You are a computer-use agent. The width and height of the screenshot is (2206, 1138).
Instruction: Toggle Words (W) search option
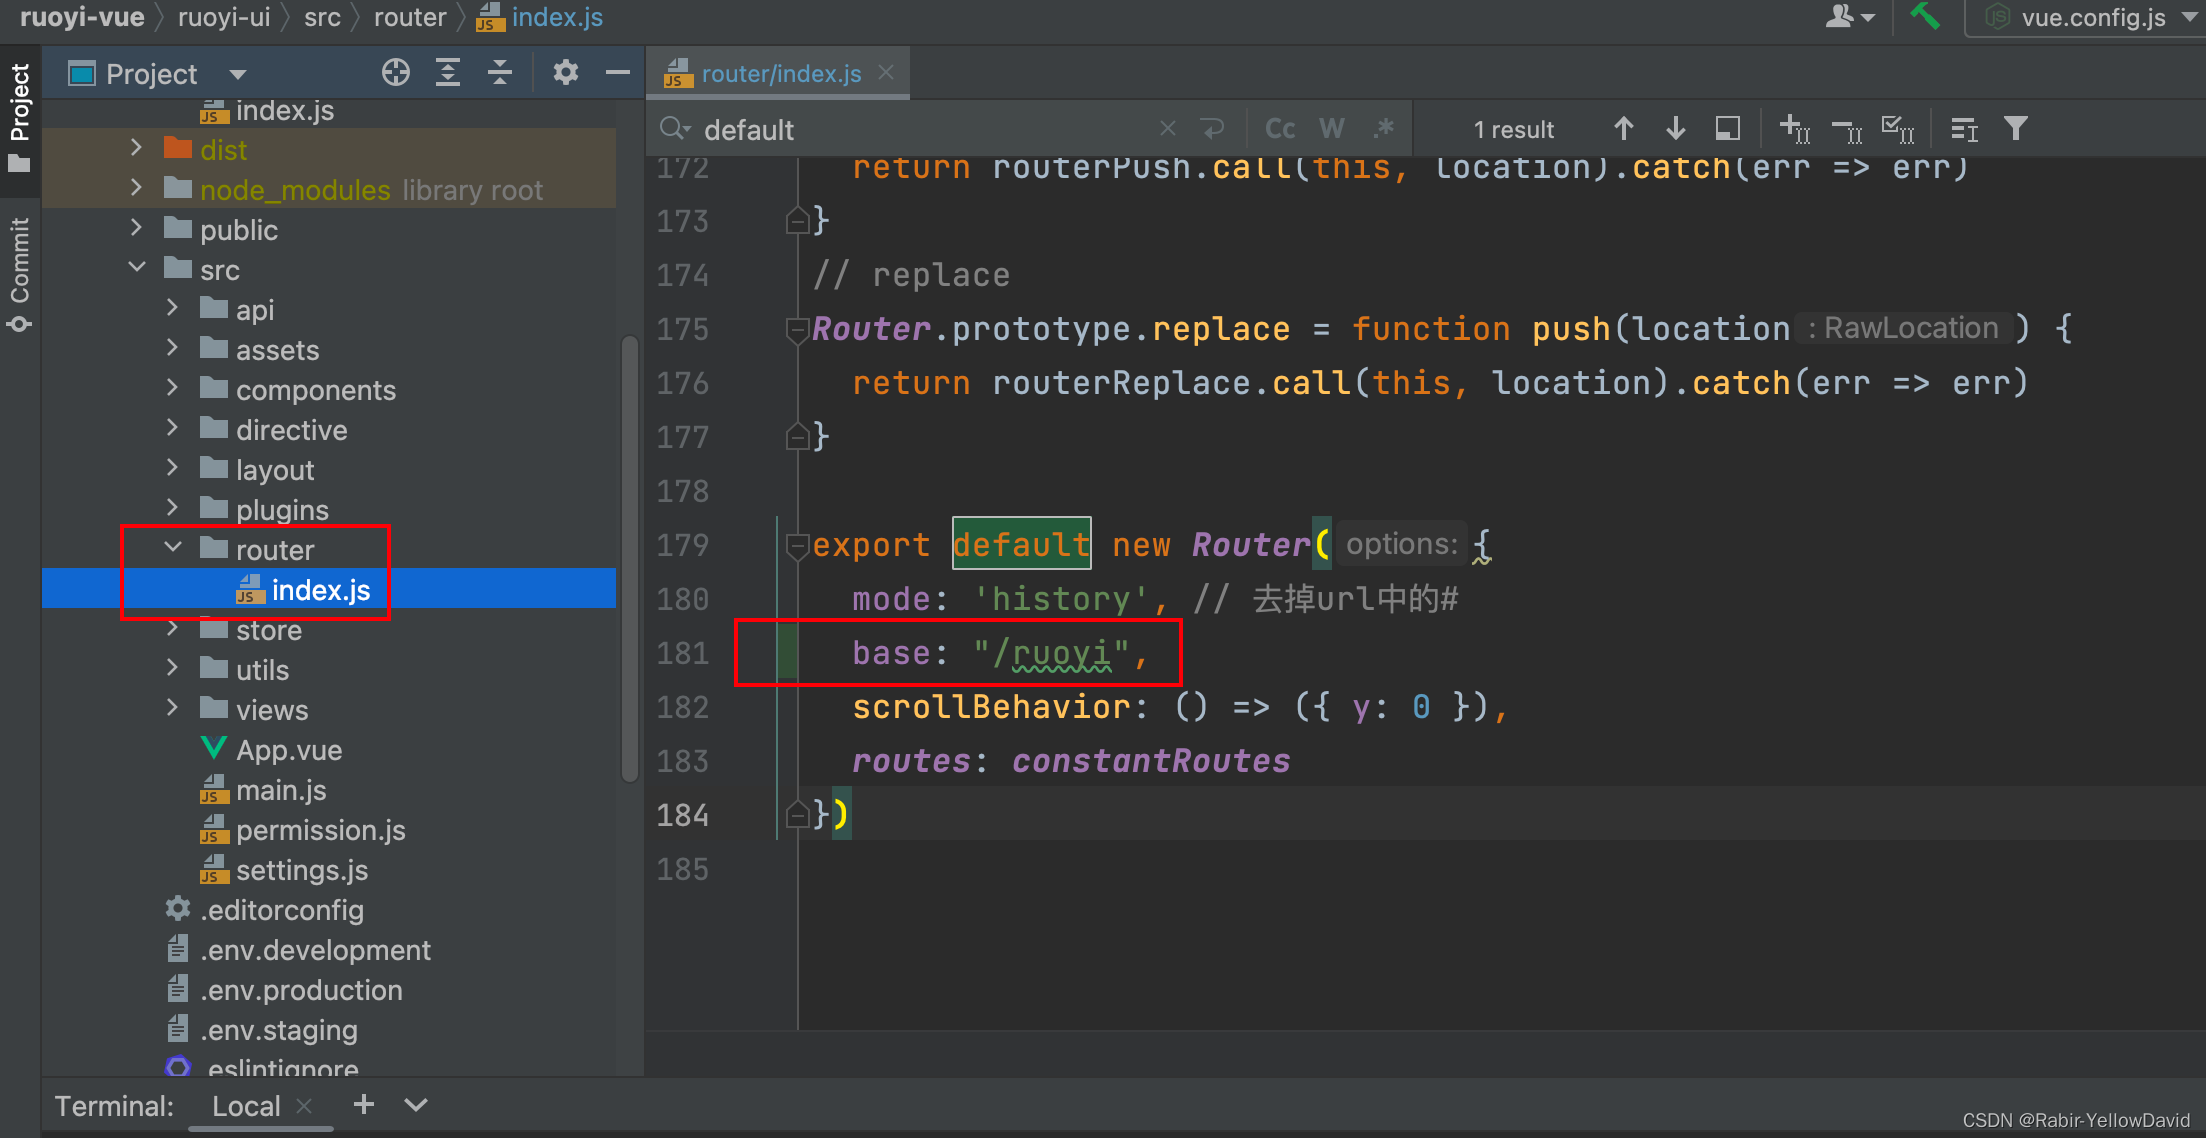pos(1332,129)
